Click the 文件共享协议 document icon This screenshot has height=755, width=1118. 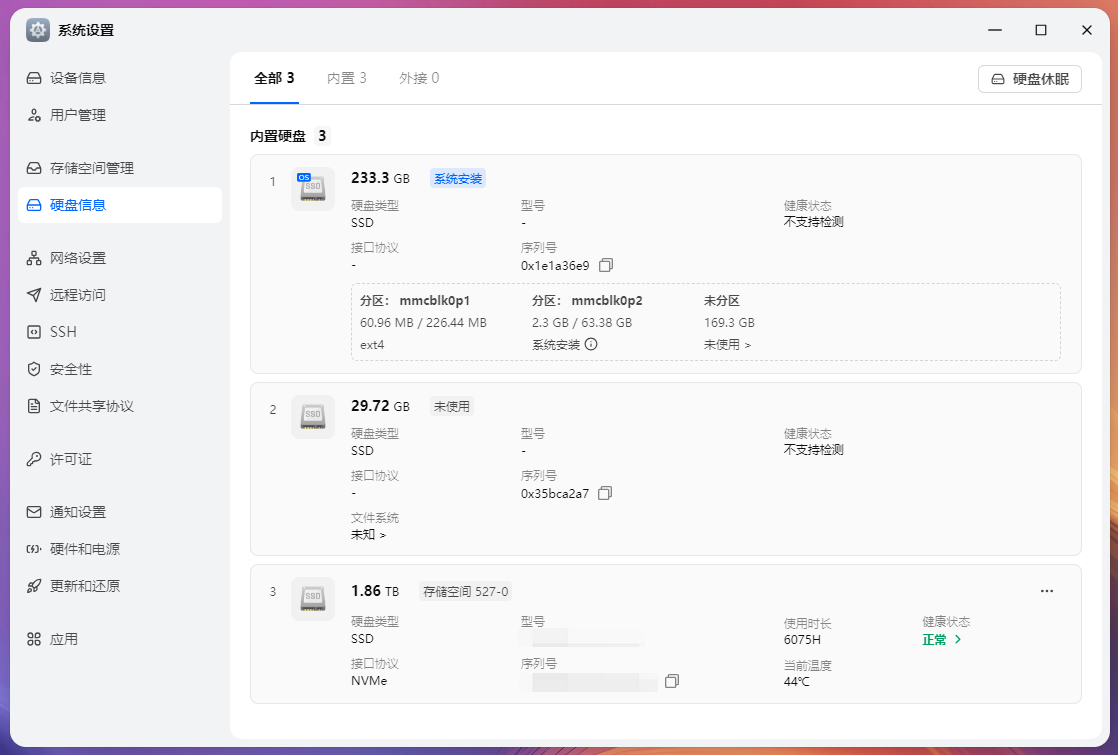(34, 406)
